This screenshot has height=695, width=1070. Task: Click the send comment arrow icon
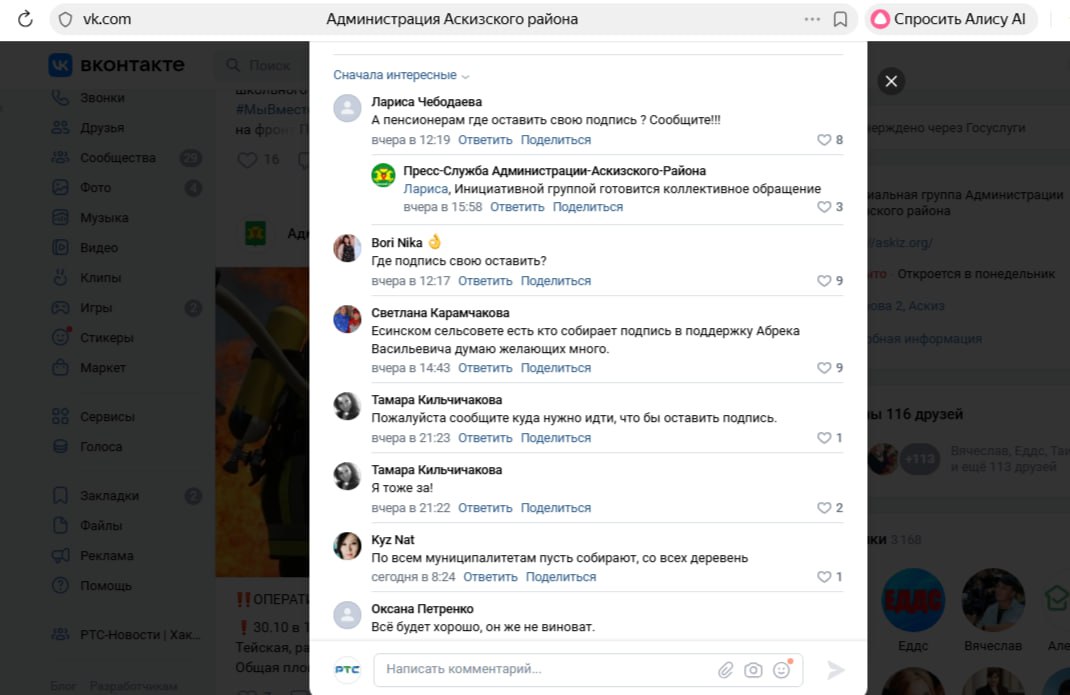836,670
